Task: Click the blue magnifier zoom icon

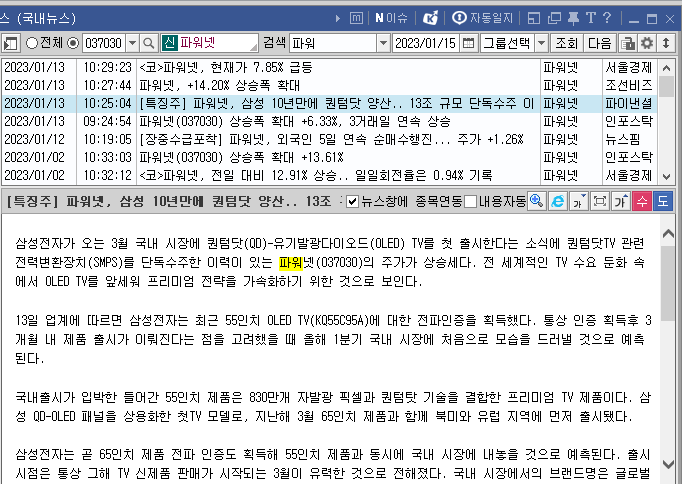Action: 537,201
